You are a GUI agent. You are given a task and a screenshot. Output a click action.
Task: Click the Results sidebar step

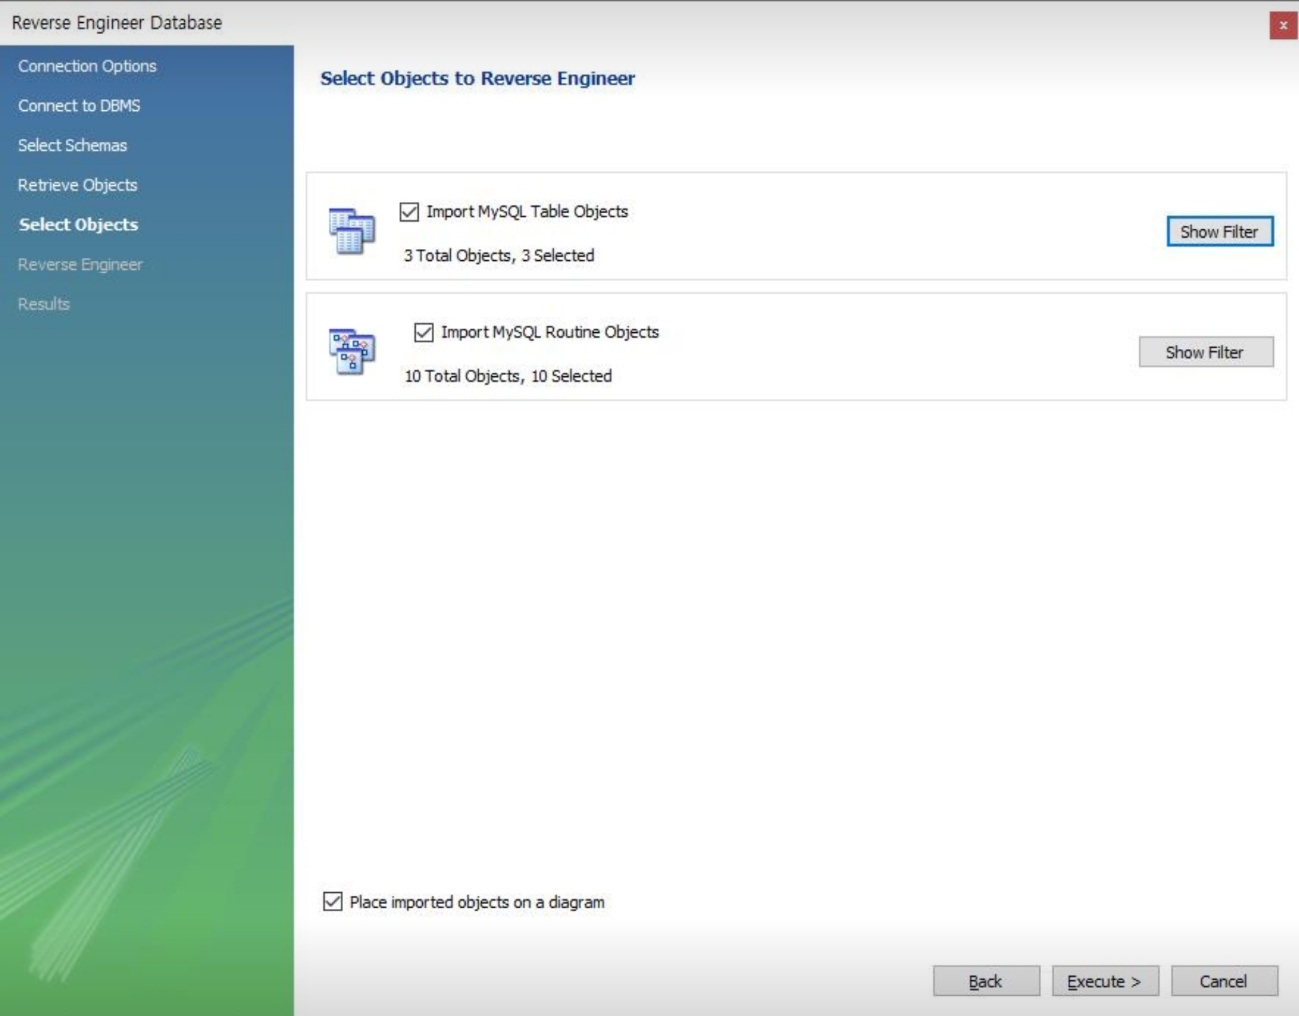pyautogui.click(x=43, y=304)
